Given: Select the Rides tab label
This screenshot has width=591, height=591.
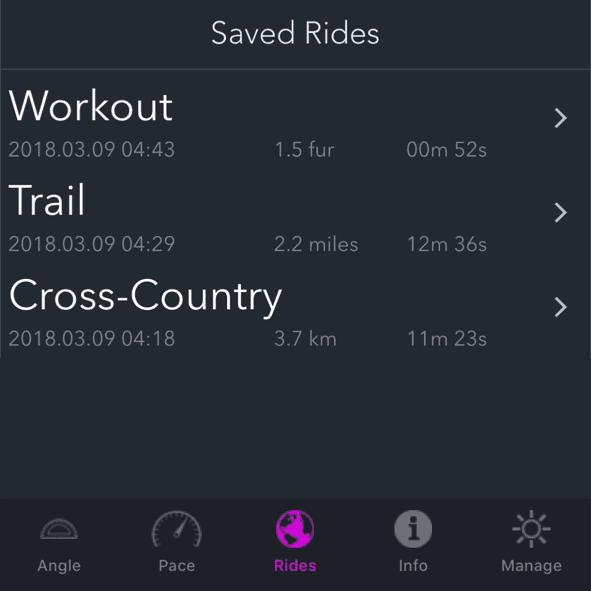Looking at the screenshot, I should coord(295,565).
